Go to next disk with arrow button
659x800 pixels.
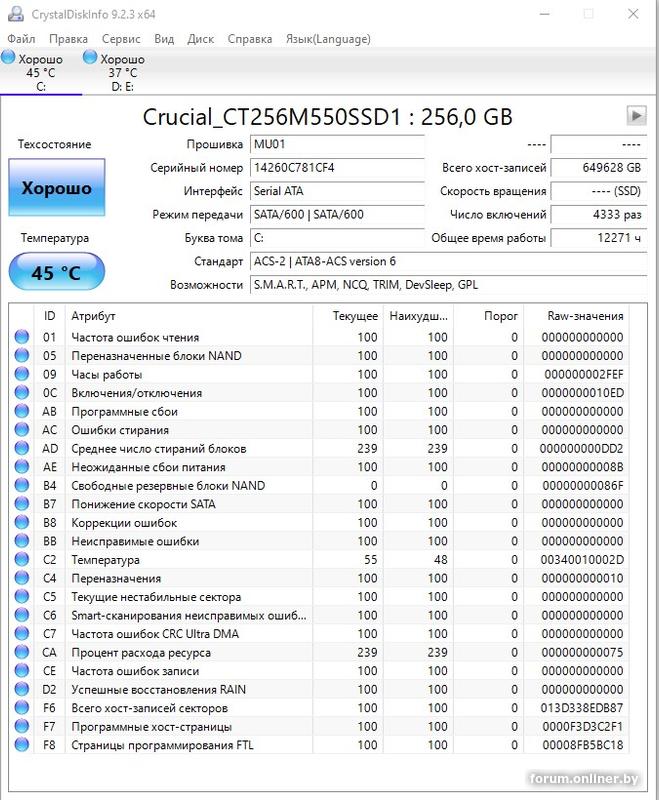pyautogui.click(x=636, y=115)
